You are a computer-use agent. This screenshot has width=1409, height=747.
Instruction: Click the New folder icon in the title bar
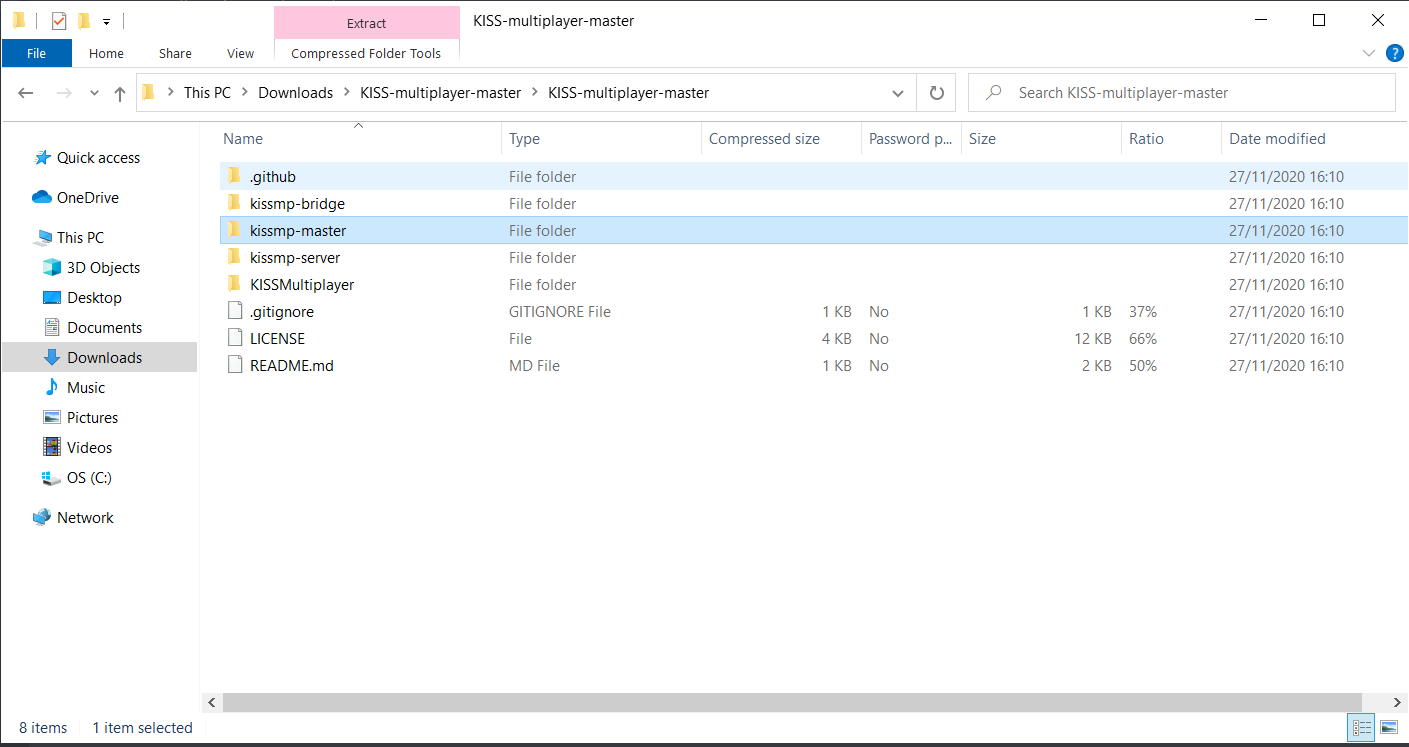click(x=84, y=20)
